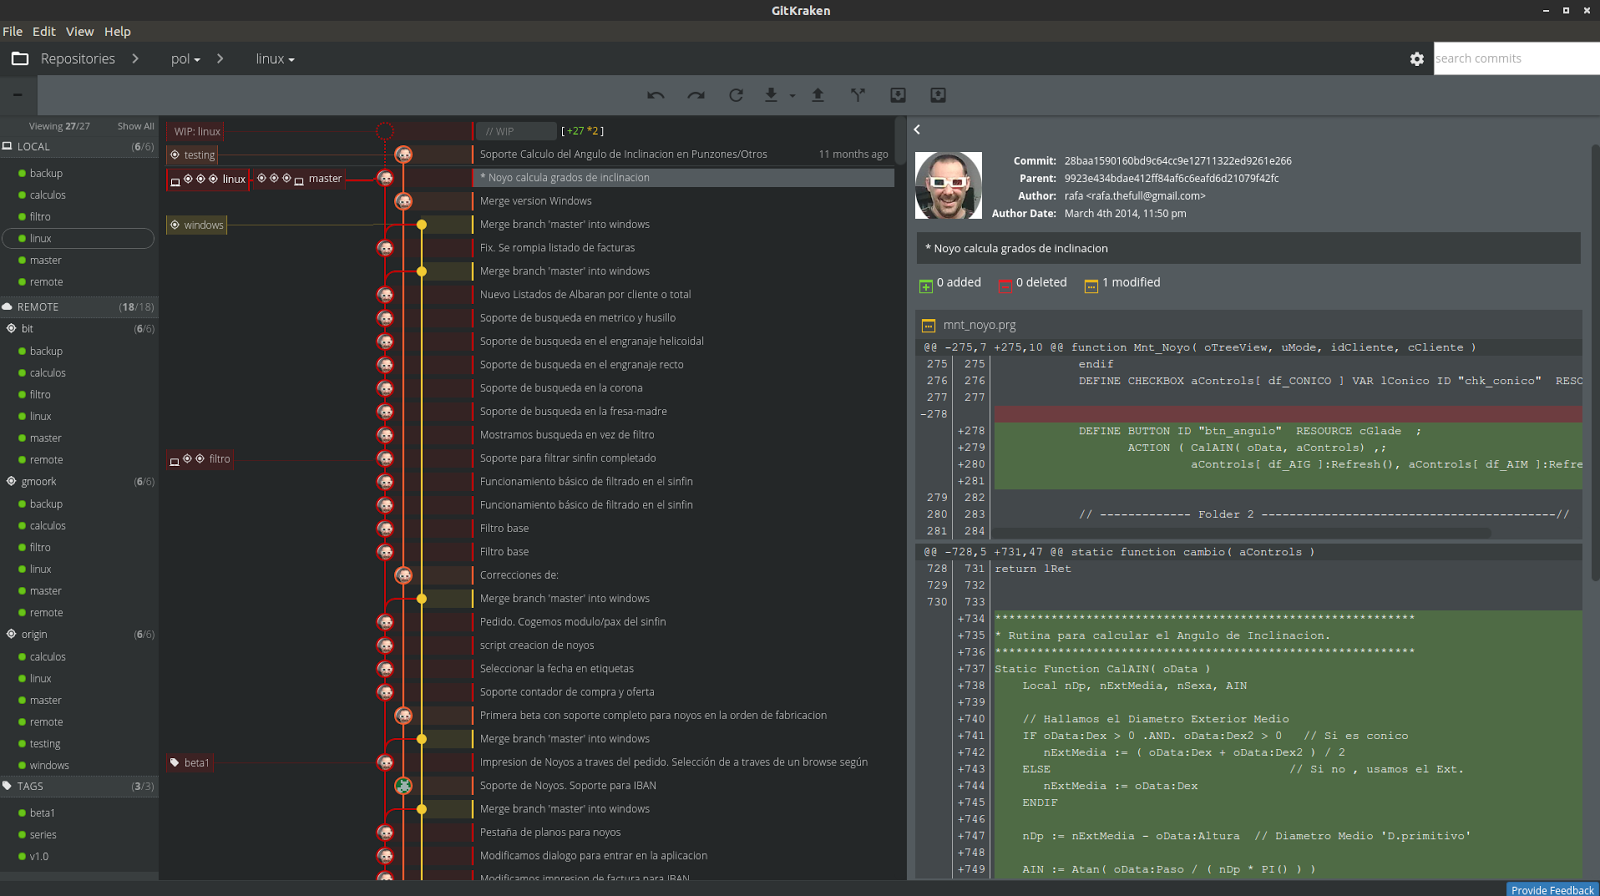Click the Stash toolbar icon

point(898,95)
